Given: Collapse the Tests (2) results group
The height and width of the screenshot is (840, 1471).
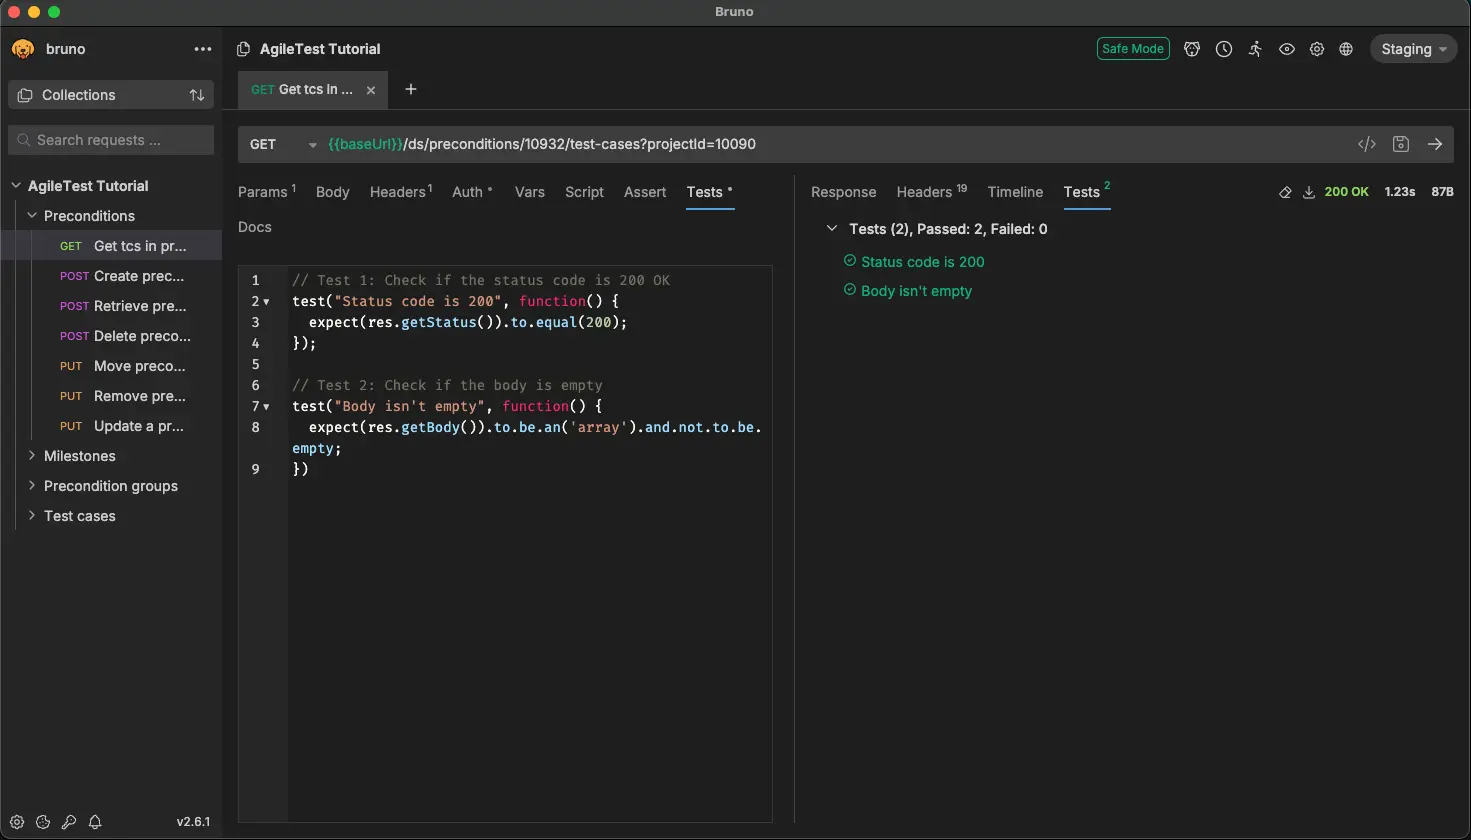Looking at the screenshot, I should point(832,229).
